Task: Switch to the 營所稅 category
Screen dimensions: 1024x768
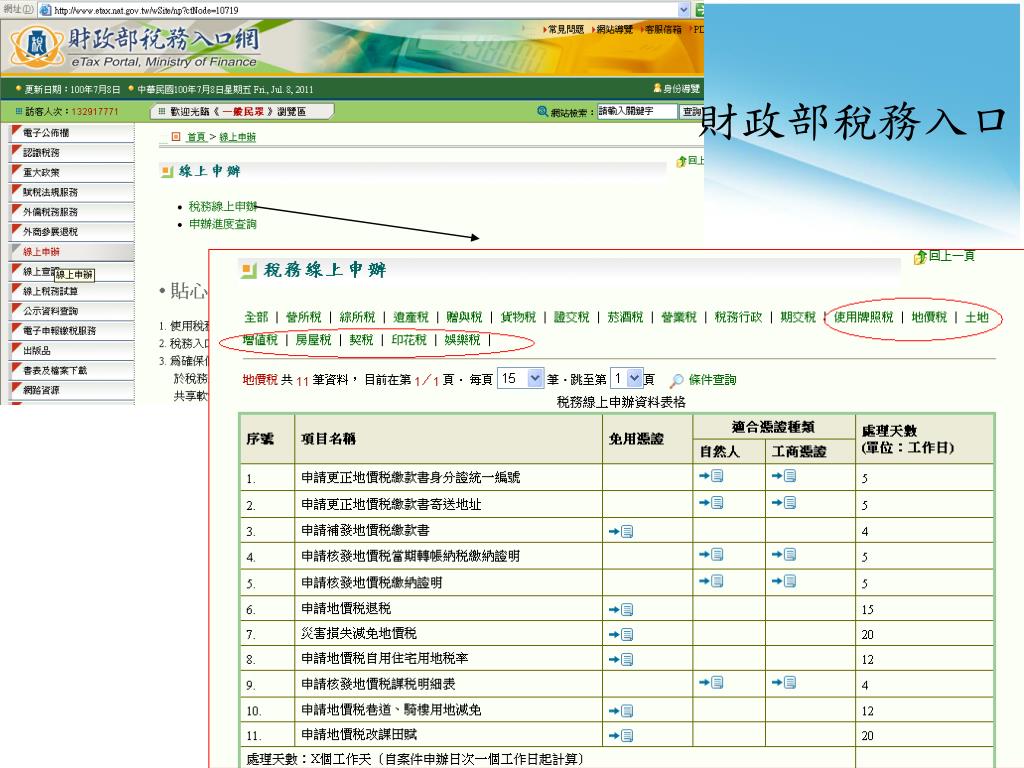Action: click(x=304, y=317)
